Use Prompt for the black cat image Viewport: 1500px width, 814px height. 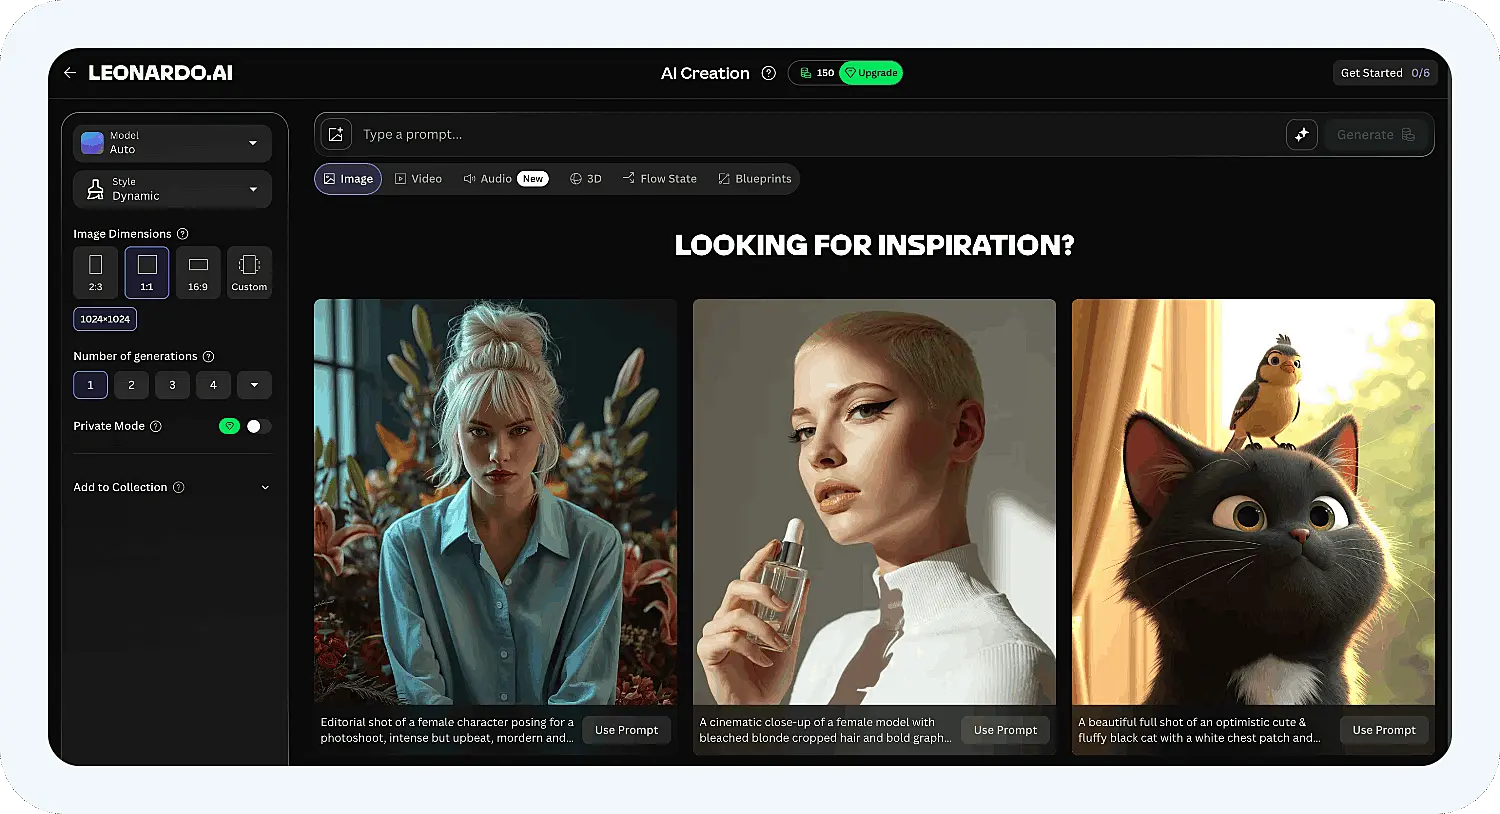pyautogui.click(x=1384, y=730)
